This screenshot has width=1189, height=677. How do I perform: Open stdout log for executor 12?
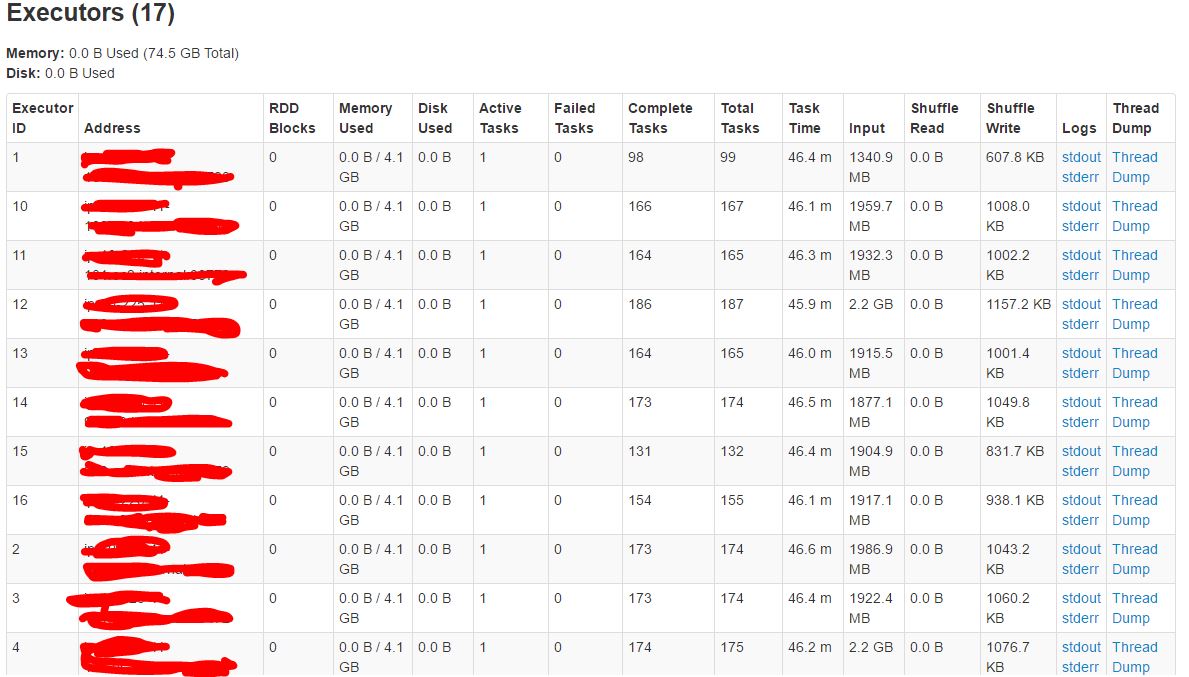[1080, 304]
